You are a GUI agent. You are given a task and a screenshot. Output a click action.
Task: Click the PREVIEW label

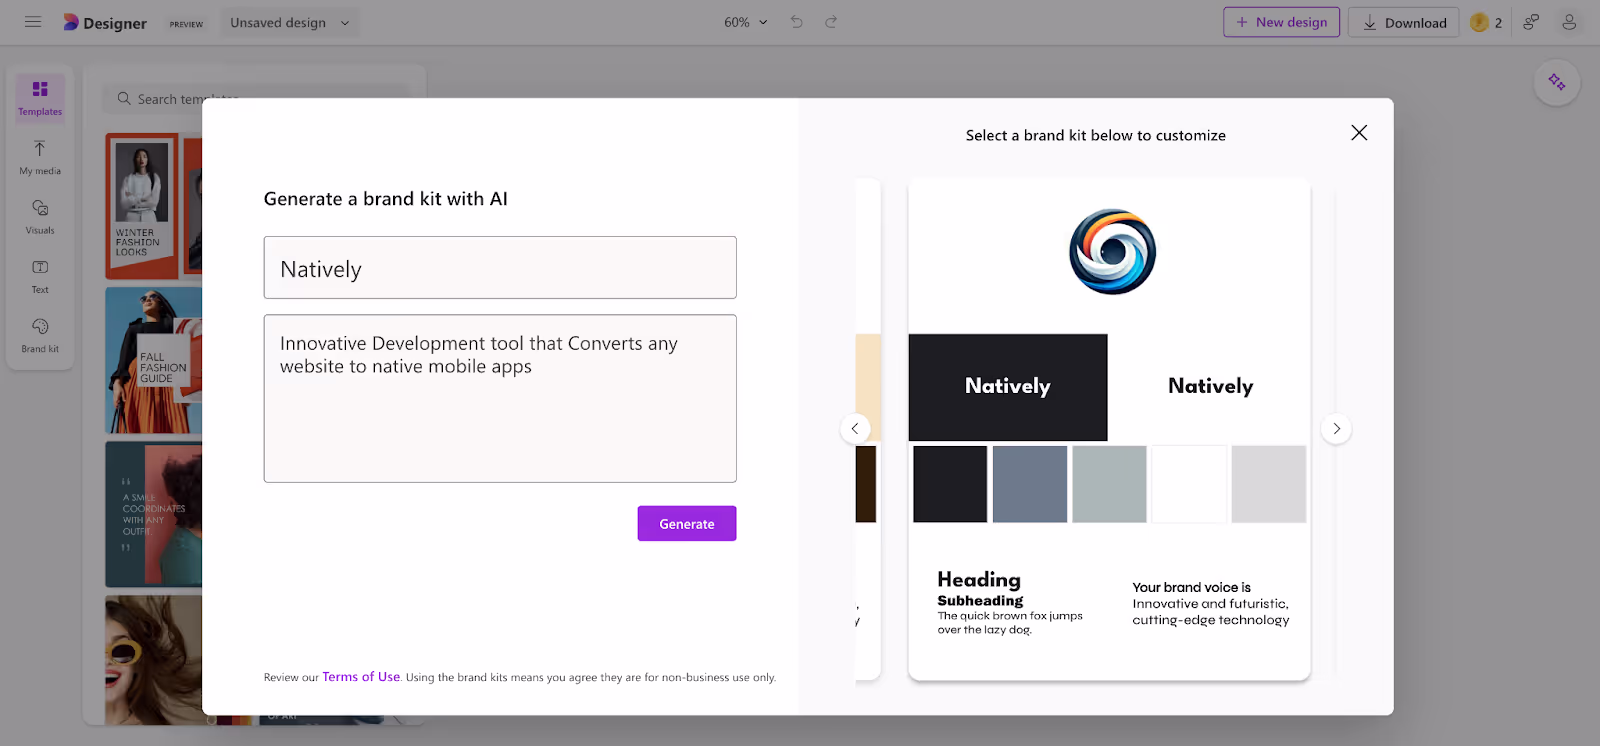point(186,24)
